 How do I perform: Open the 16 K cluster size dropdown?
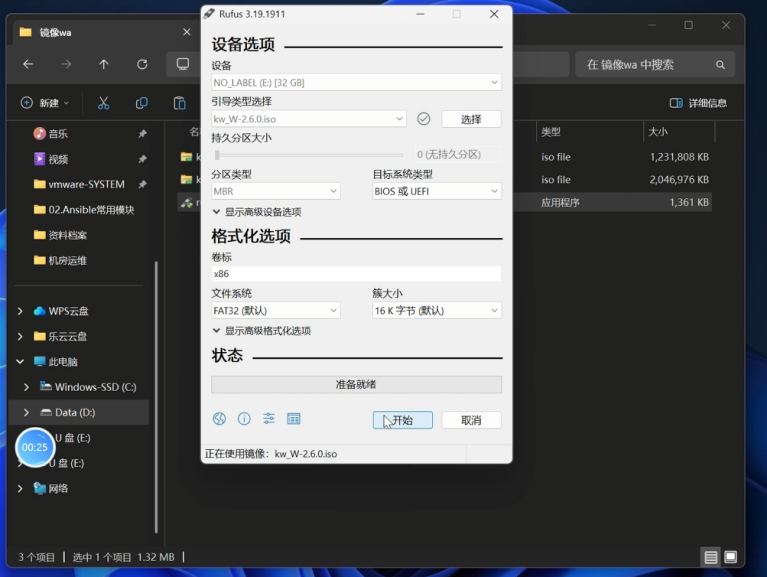[437, 311]
